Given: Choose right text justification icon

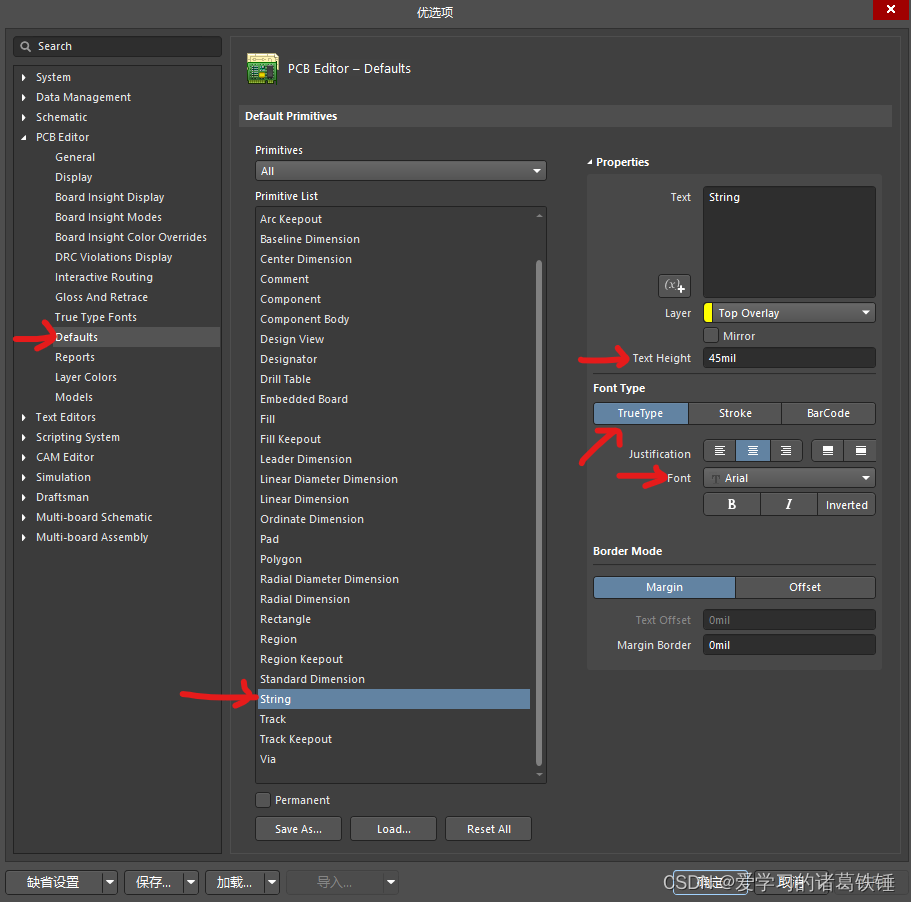Looking at the screenshot, I should 786,452.
